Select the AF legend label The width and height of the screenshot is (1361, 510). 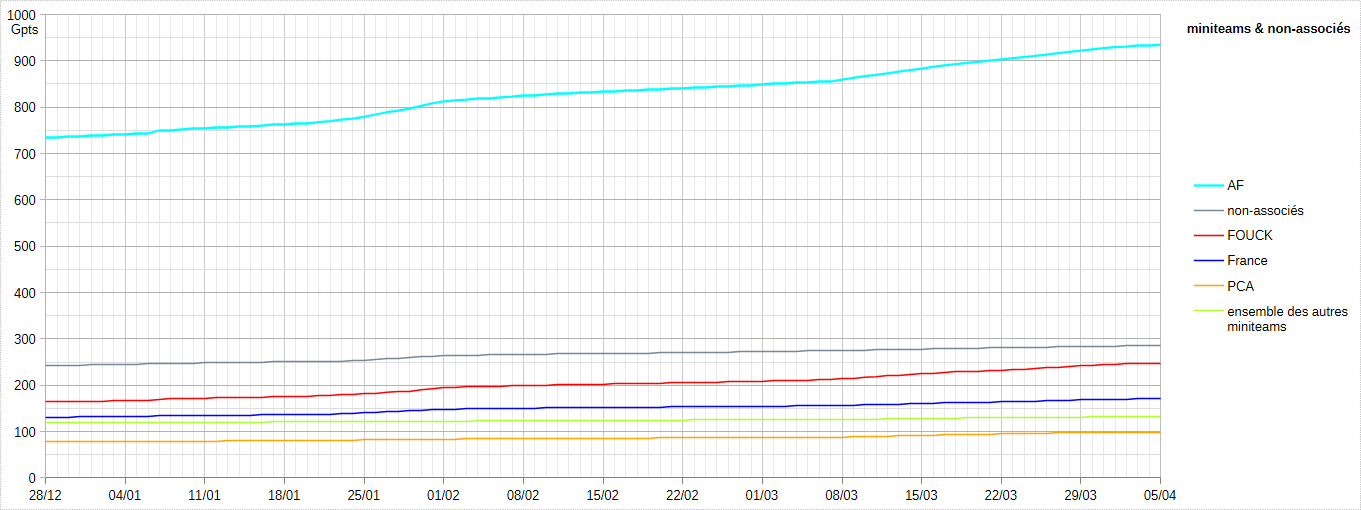[1235, 185]
